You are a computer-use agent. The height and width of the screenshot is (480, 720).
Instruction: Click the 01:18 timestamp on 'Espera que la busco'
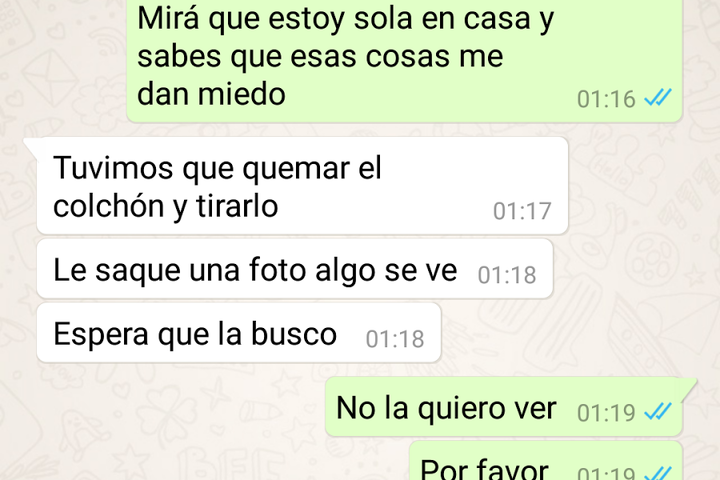(x=395, y=339)
